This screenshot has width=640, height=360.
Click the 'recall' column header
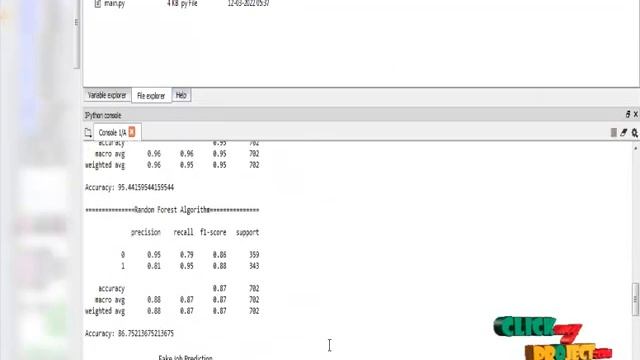click(183, 232)
